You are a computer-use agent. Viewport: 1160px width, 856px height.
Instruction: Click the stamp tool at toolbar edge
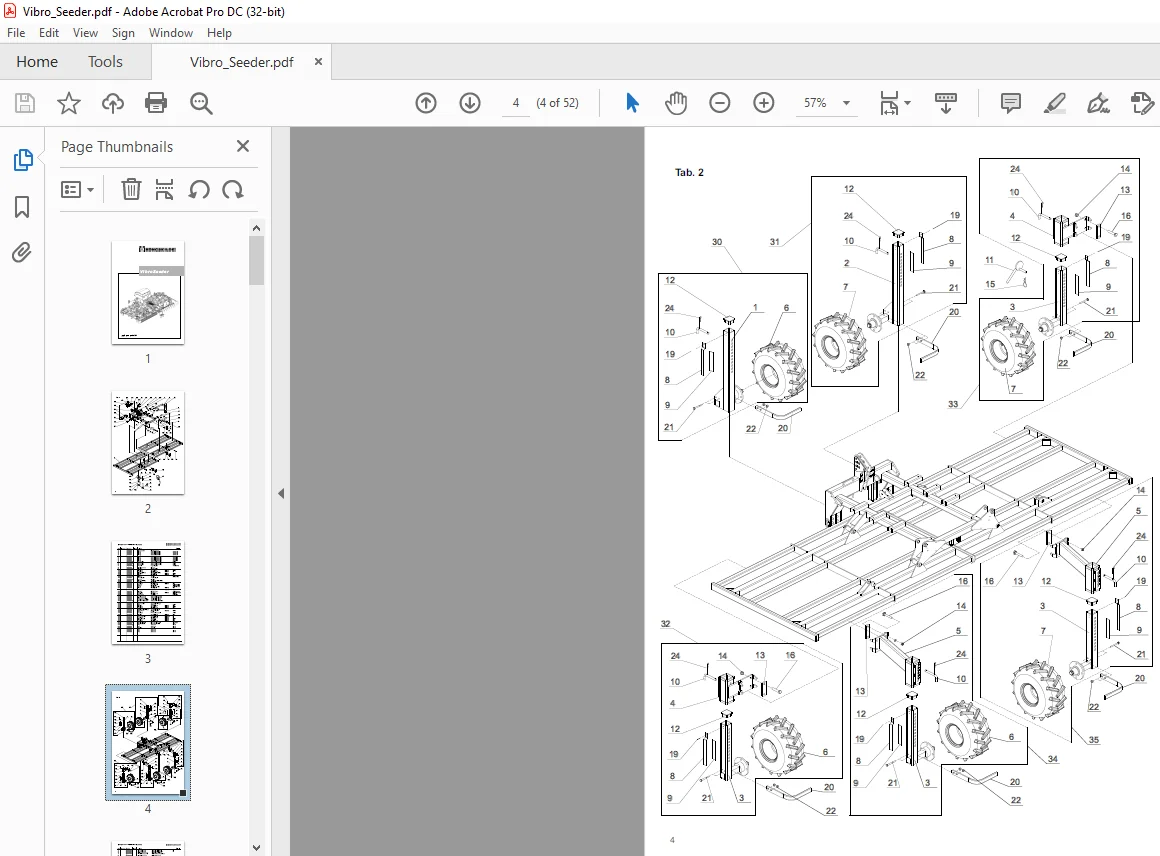click(x=1142, y=103)
